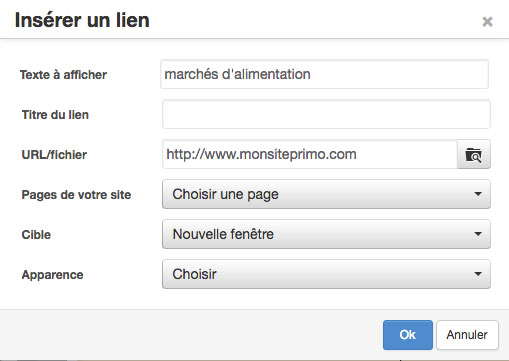Click the arrow on Nouvelle fenêtre dropdown
Viewport: 509px width, 361px height.
(x=478, y=234)
